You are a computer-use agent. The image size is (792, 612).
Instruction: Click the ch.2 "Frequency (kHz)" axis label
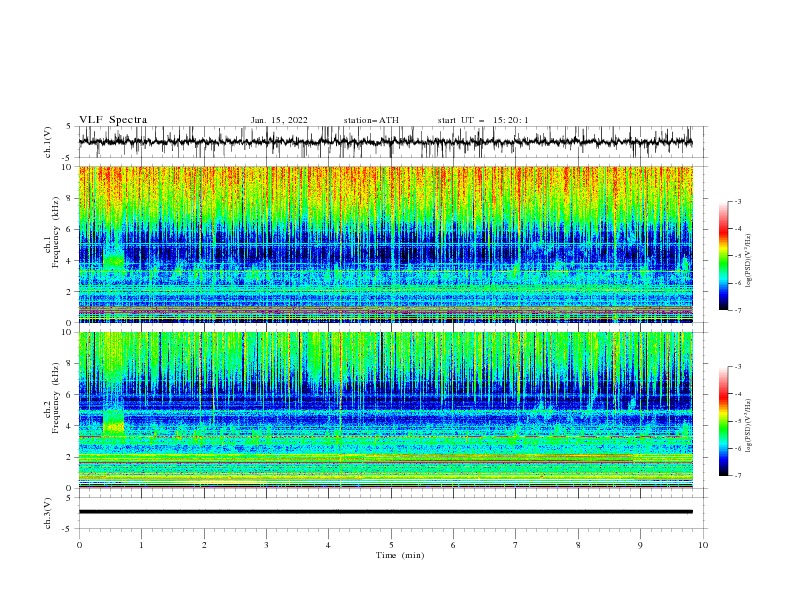(x=55, y=398)
